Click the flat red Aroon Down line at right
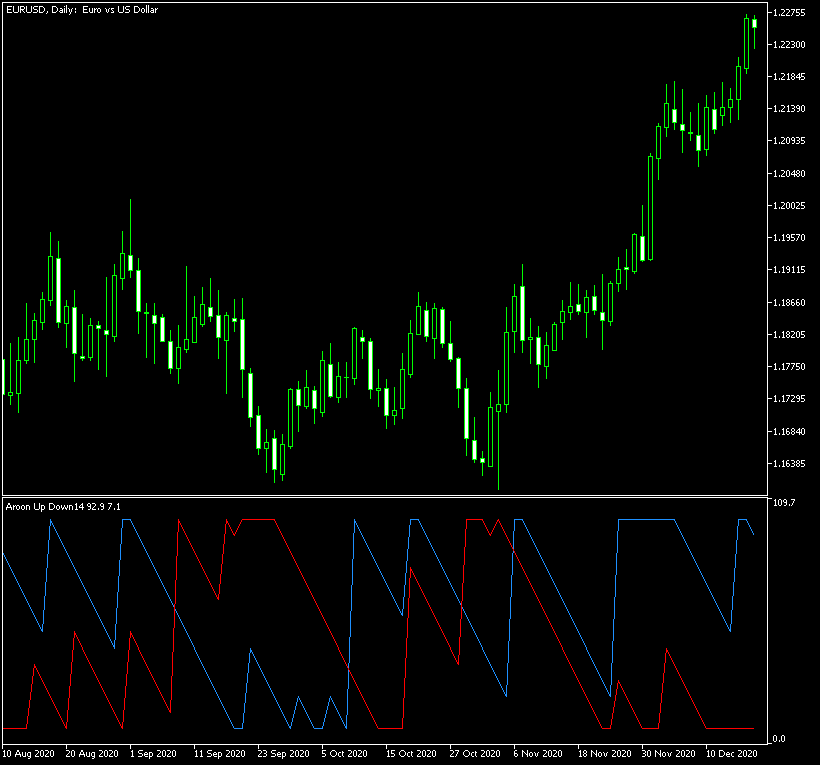This screenshot has height=765, width=820. click(x=730, y=728)
